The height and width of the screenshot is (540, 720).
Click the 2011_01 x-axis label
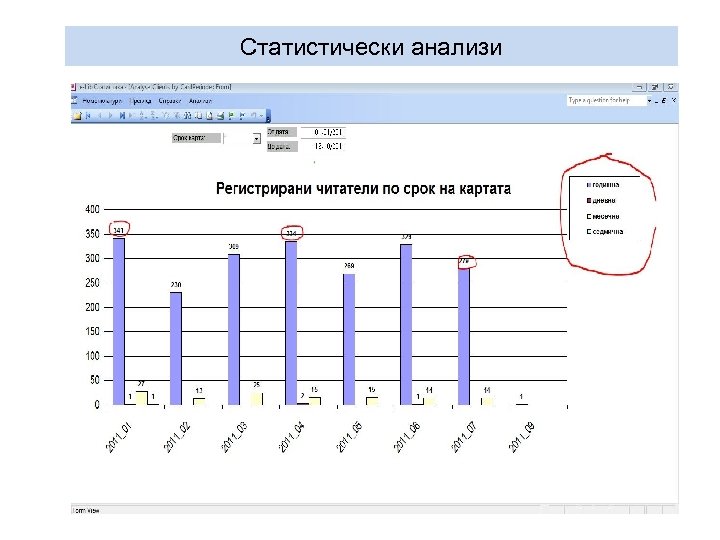coord(119,438)
